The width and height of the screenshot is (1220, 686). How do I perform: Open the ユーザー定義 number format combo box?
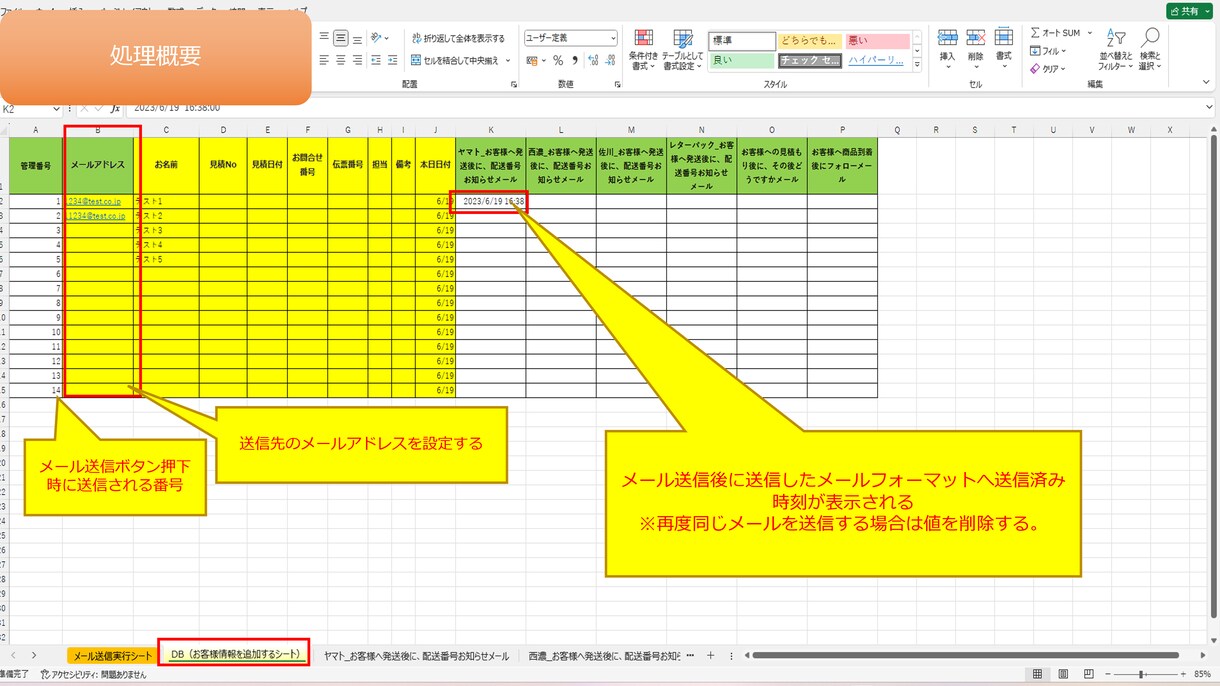coord(571,38)
